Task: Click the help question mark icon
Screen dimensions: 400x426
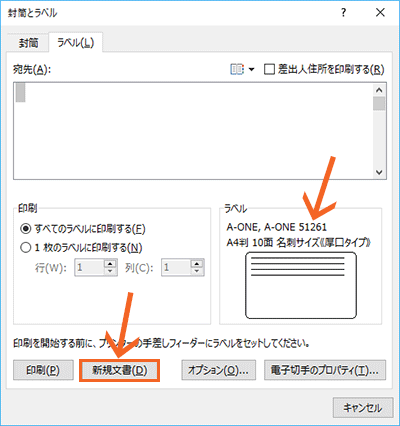Action: [343, 13]
